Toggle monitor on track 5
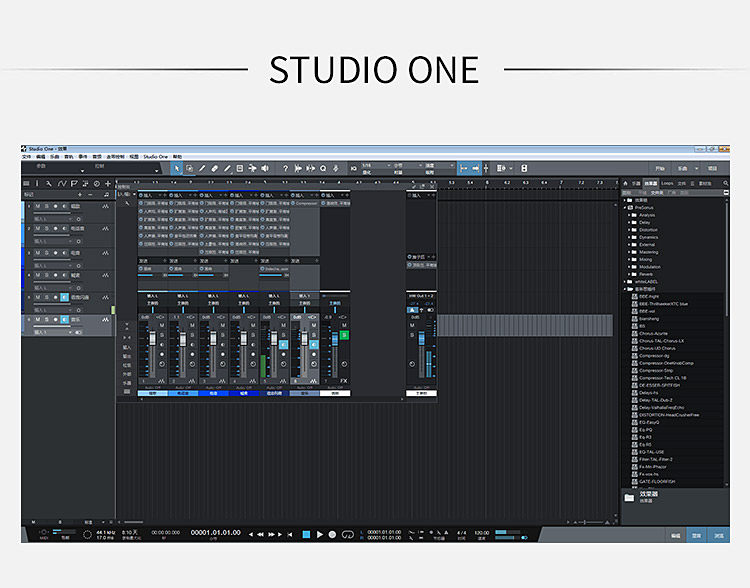Image resolution: width=750 pixels, height=588 pixels. click(65, 297)
